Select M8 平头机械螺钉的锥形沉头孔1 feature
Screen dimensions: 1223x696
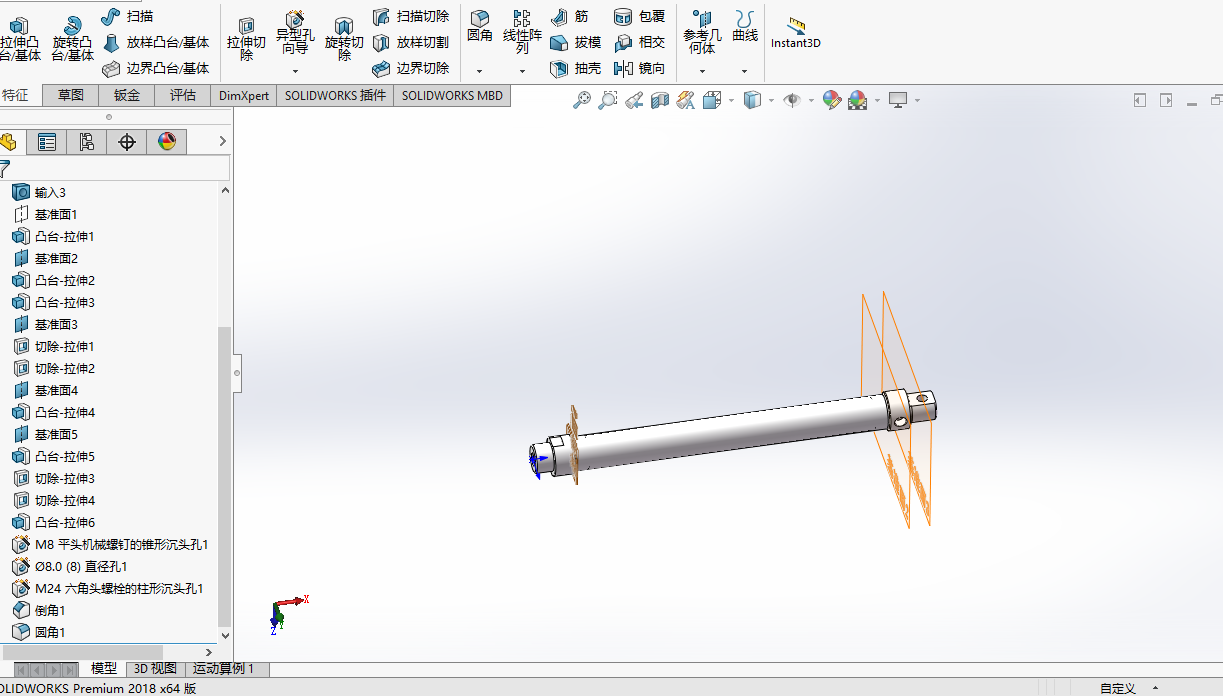(110, 544)
